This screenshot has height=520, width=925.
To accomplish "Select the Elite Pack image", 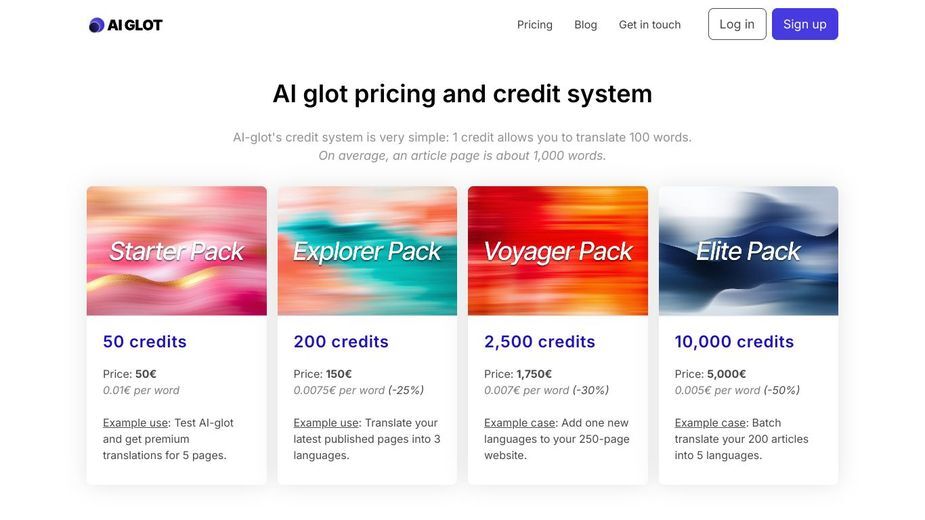I will click(748, 251).
